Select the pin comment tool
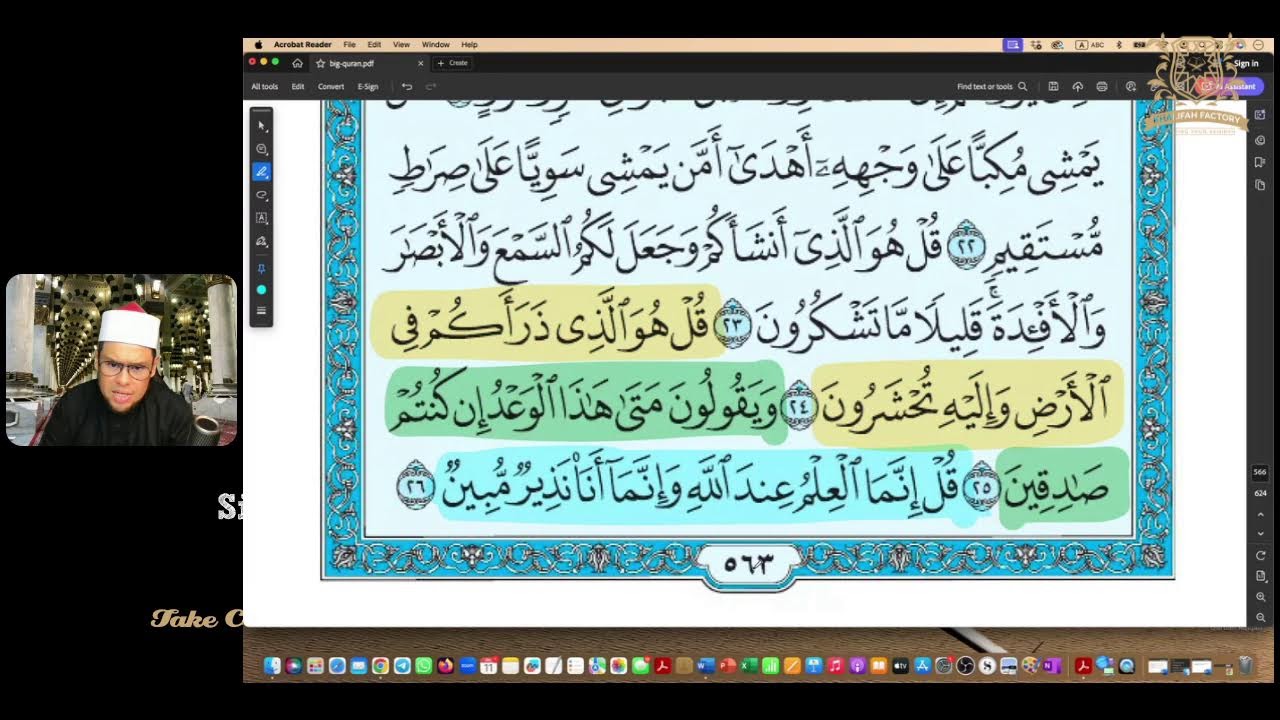 [x=262, y=268]
